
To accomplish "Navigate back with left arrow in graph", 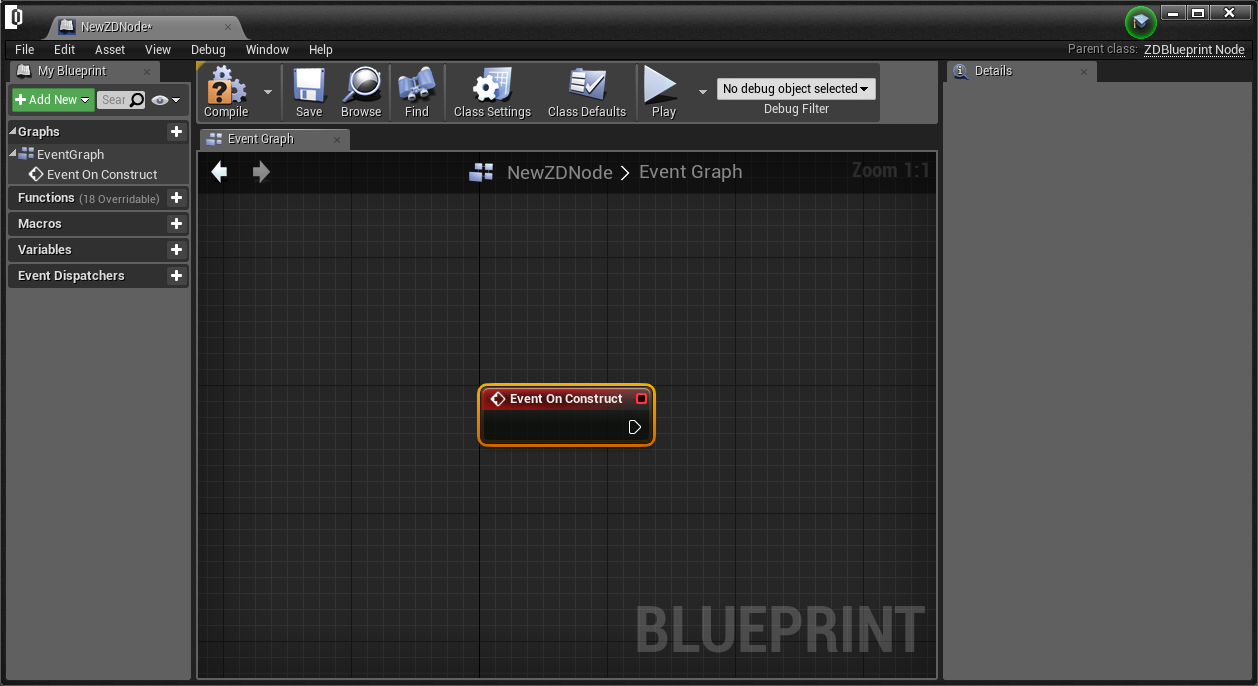I will click(x=219, y=172).
